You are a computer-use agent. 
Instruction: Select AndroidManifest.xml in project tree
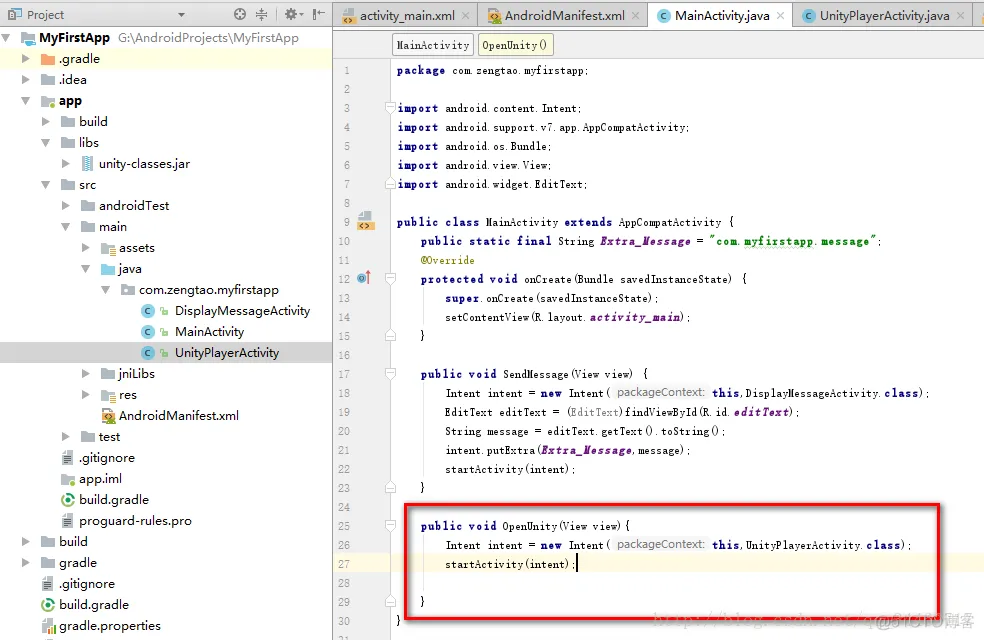[x=179, y=415]
